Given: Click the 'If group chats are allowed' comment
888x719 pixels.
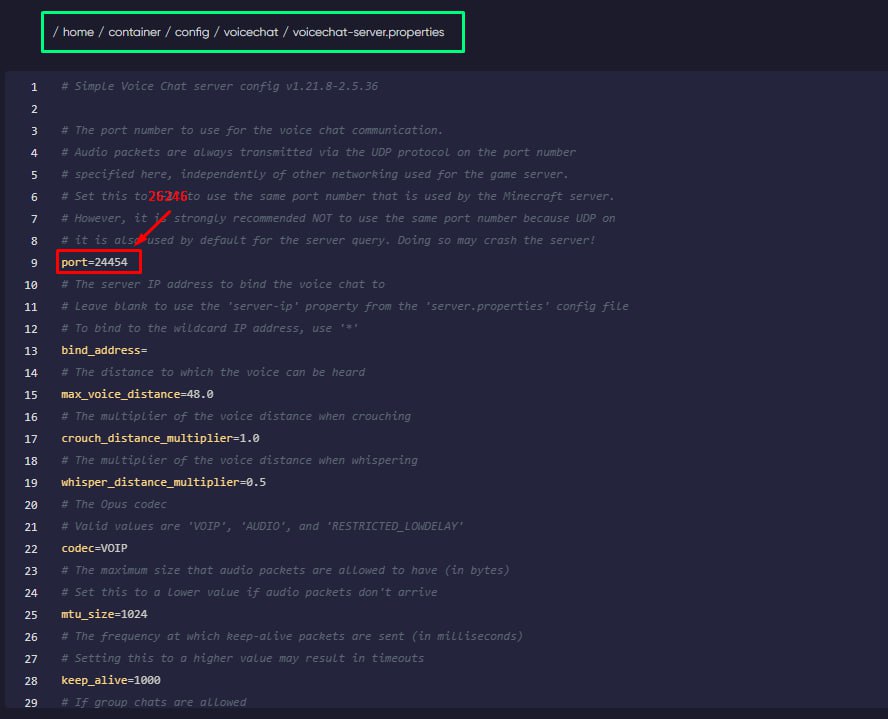Looking at the screenshot, I should (x=153, y=702).
